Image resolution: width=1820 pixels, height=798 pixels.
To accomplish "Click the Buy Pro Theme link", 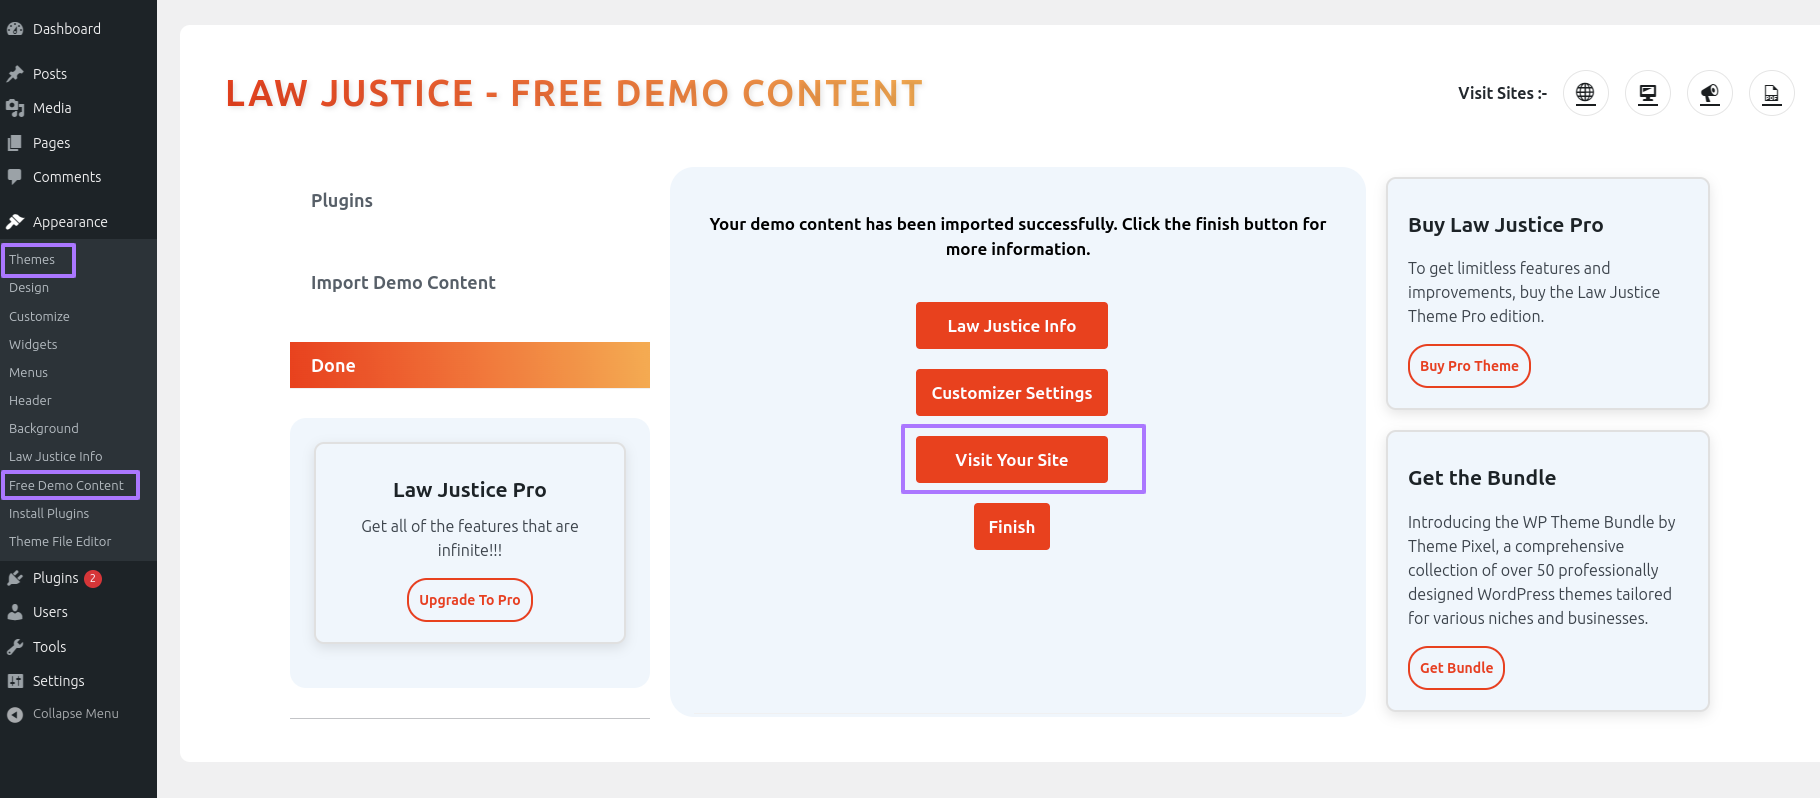I will (x=1469, y=366).
